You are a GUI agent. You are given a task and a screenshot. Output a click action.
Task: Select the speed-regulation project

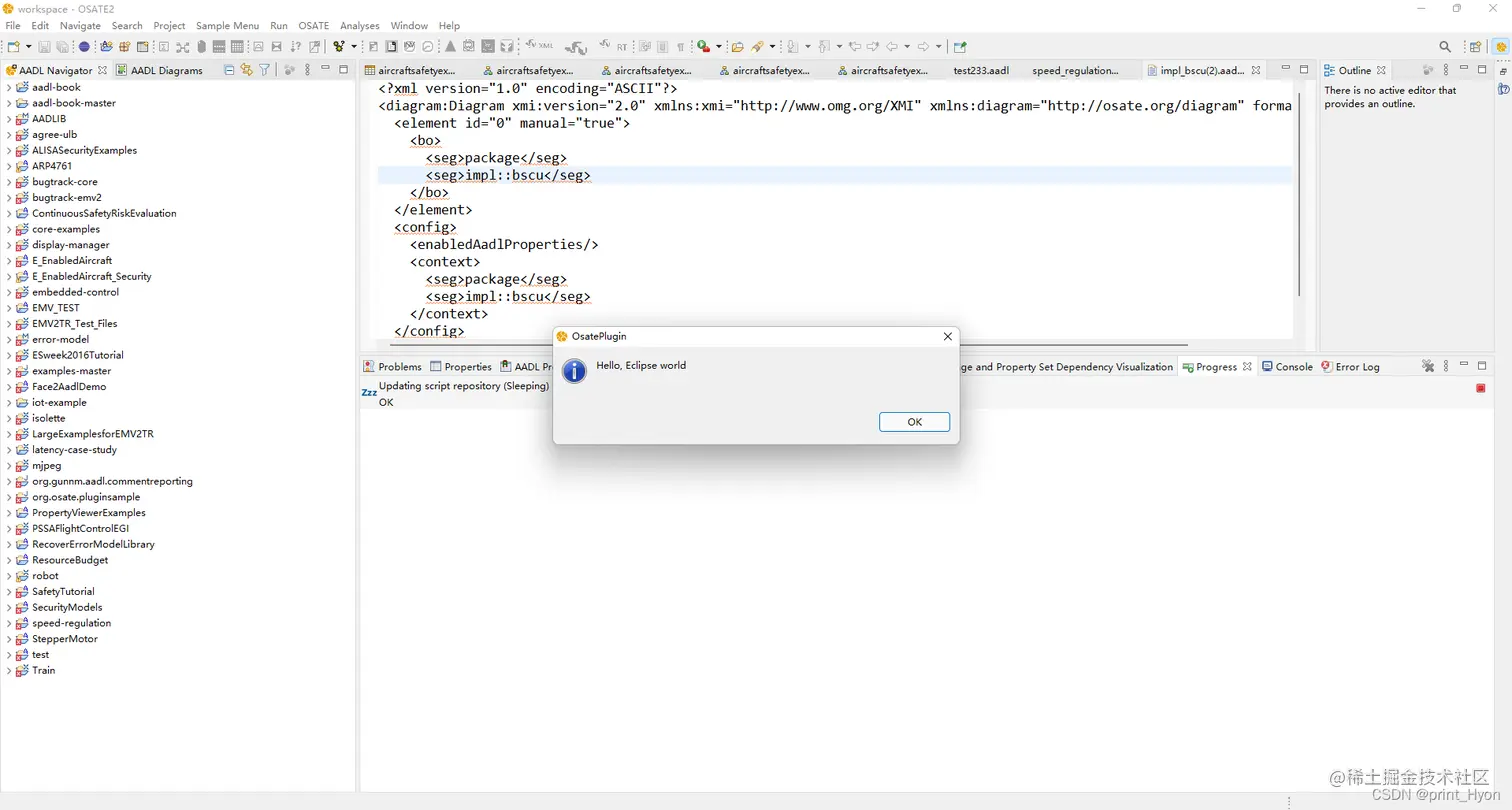(x=71, y=623)
